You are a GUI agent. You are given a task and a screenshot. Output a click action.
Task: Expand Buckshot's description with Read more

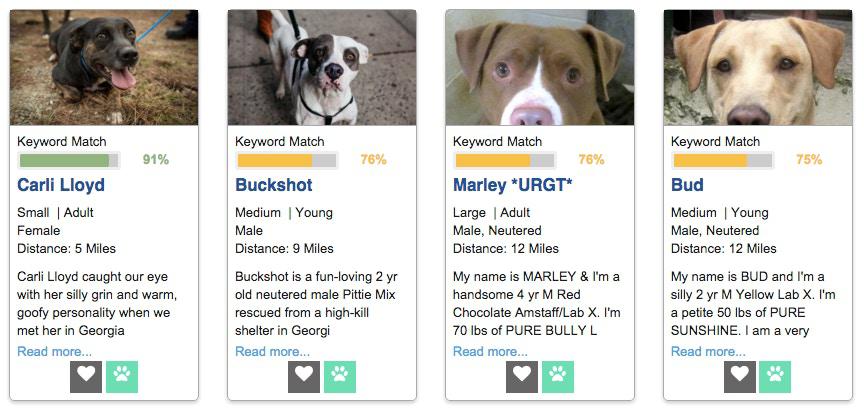click(x=272, y=351)
